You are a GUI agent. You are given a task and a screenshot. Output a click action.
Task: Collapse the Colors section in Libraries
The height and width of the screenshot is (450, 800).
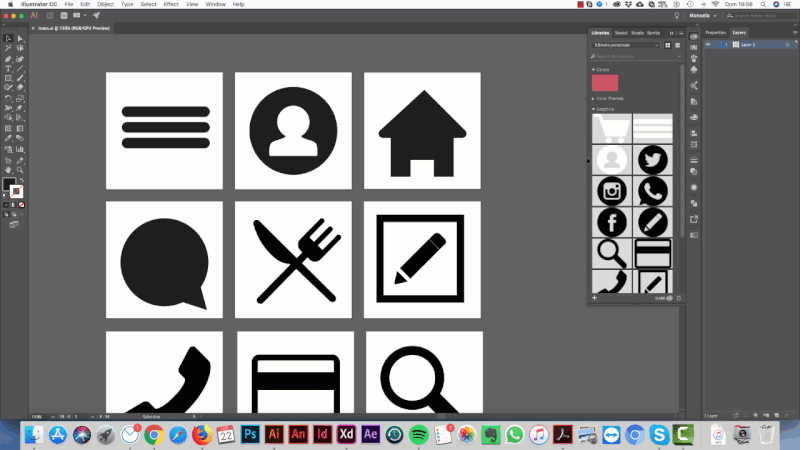point(593,69)
